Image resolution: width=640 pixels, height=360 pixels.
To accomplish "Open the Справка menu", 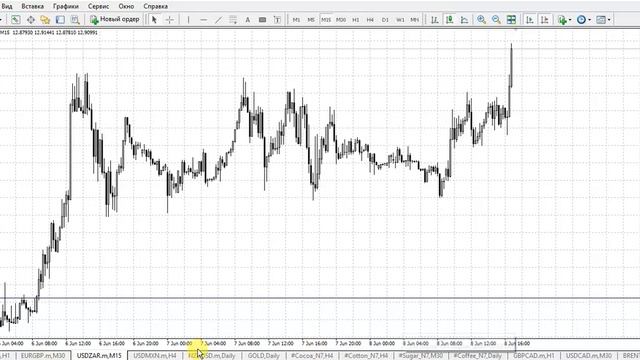I will (156, 7).
